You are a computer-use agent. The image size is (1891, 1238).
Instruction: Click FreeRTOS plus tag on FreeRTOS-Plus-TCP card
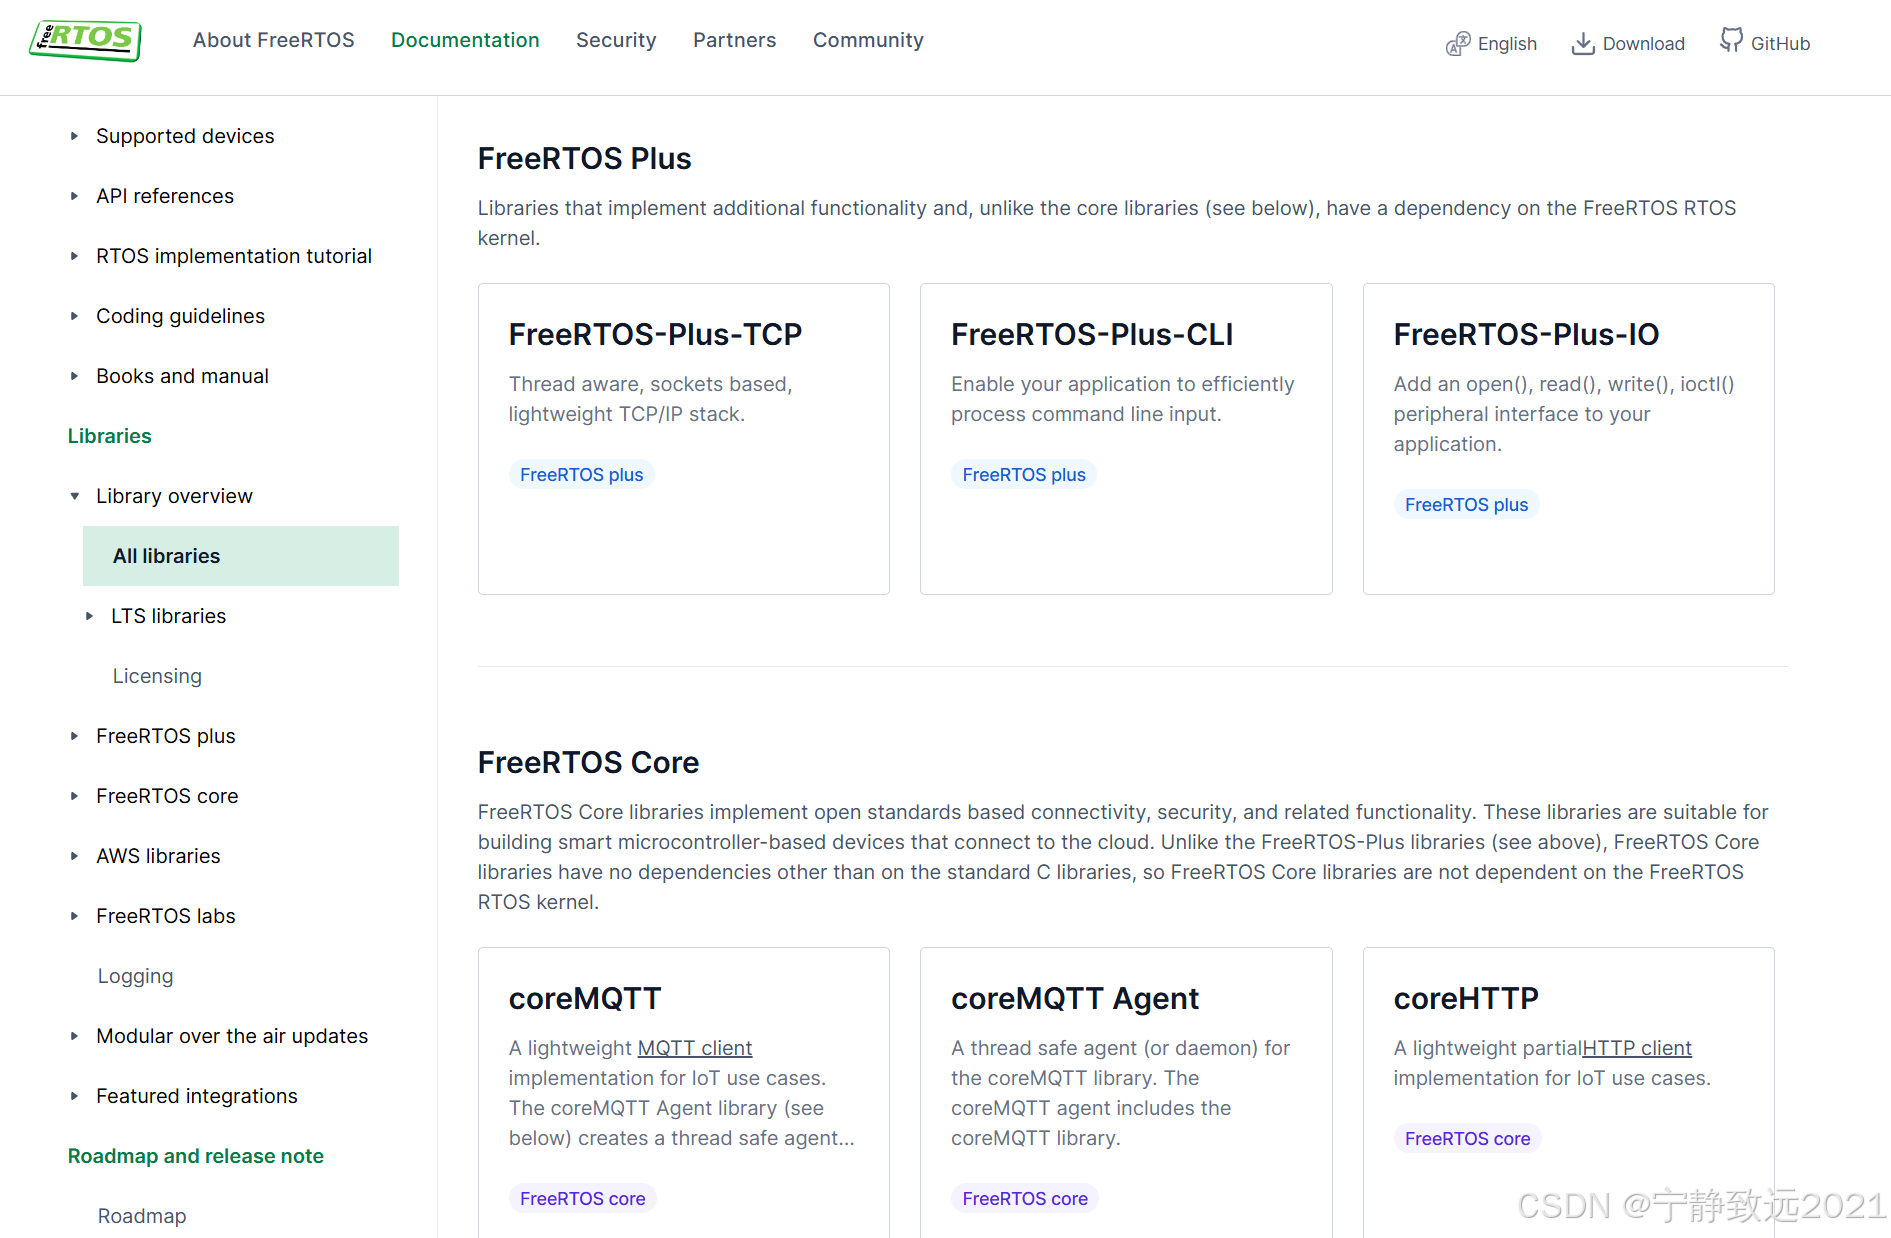(x=581, y=475)
